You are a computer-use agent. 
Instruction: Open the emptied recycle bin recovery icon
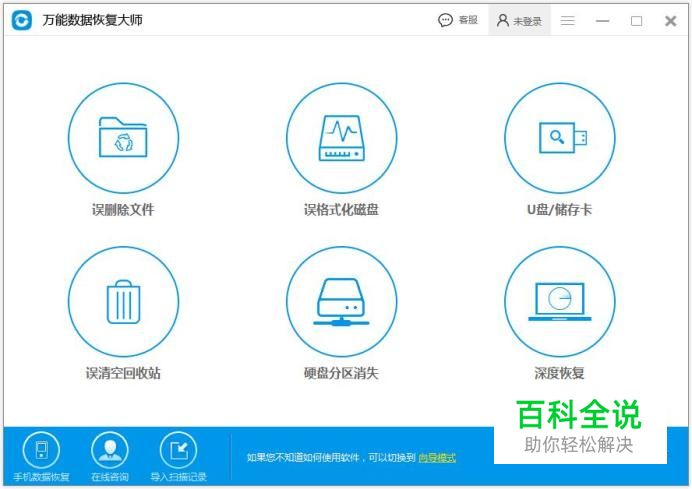pos(123,301)
